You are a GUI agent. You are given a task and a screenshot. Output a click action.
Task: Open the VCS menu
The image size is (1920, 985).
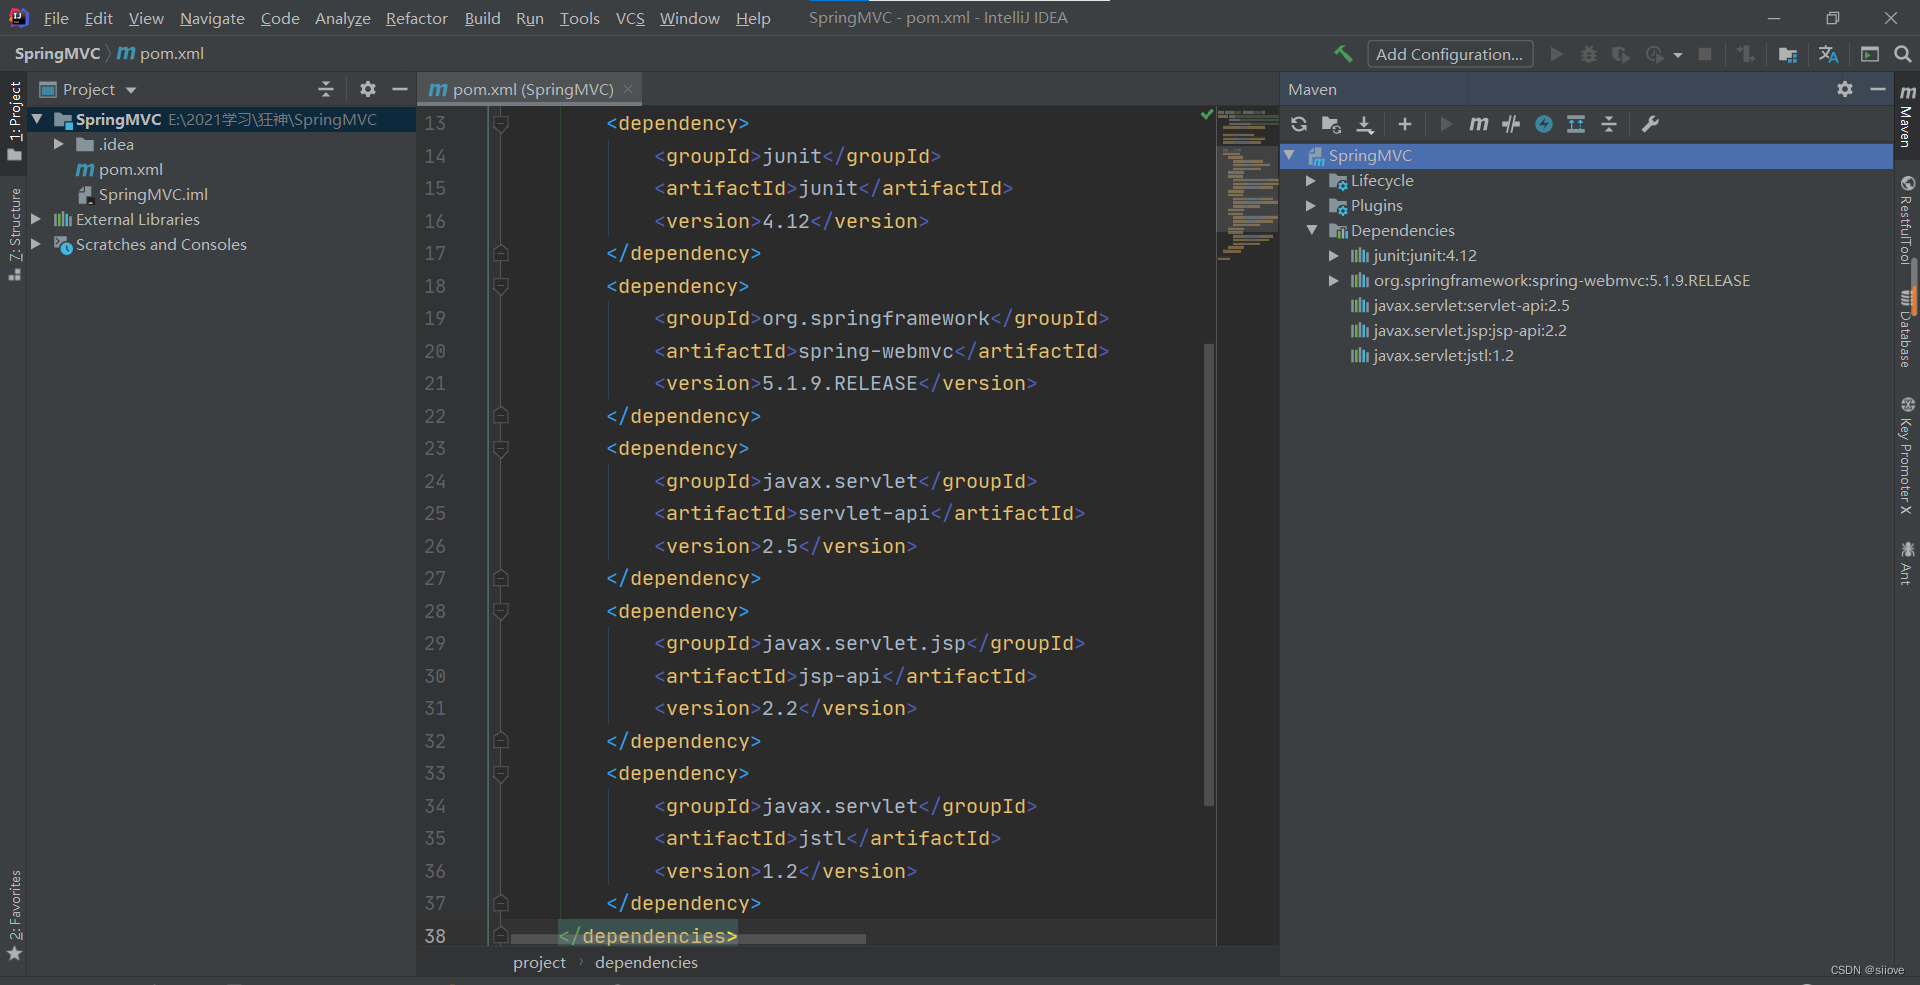click(630, 18)
